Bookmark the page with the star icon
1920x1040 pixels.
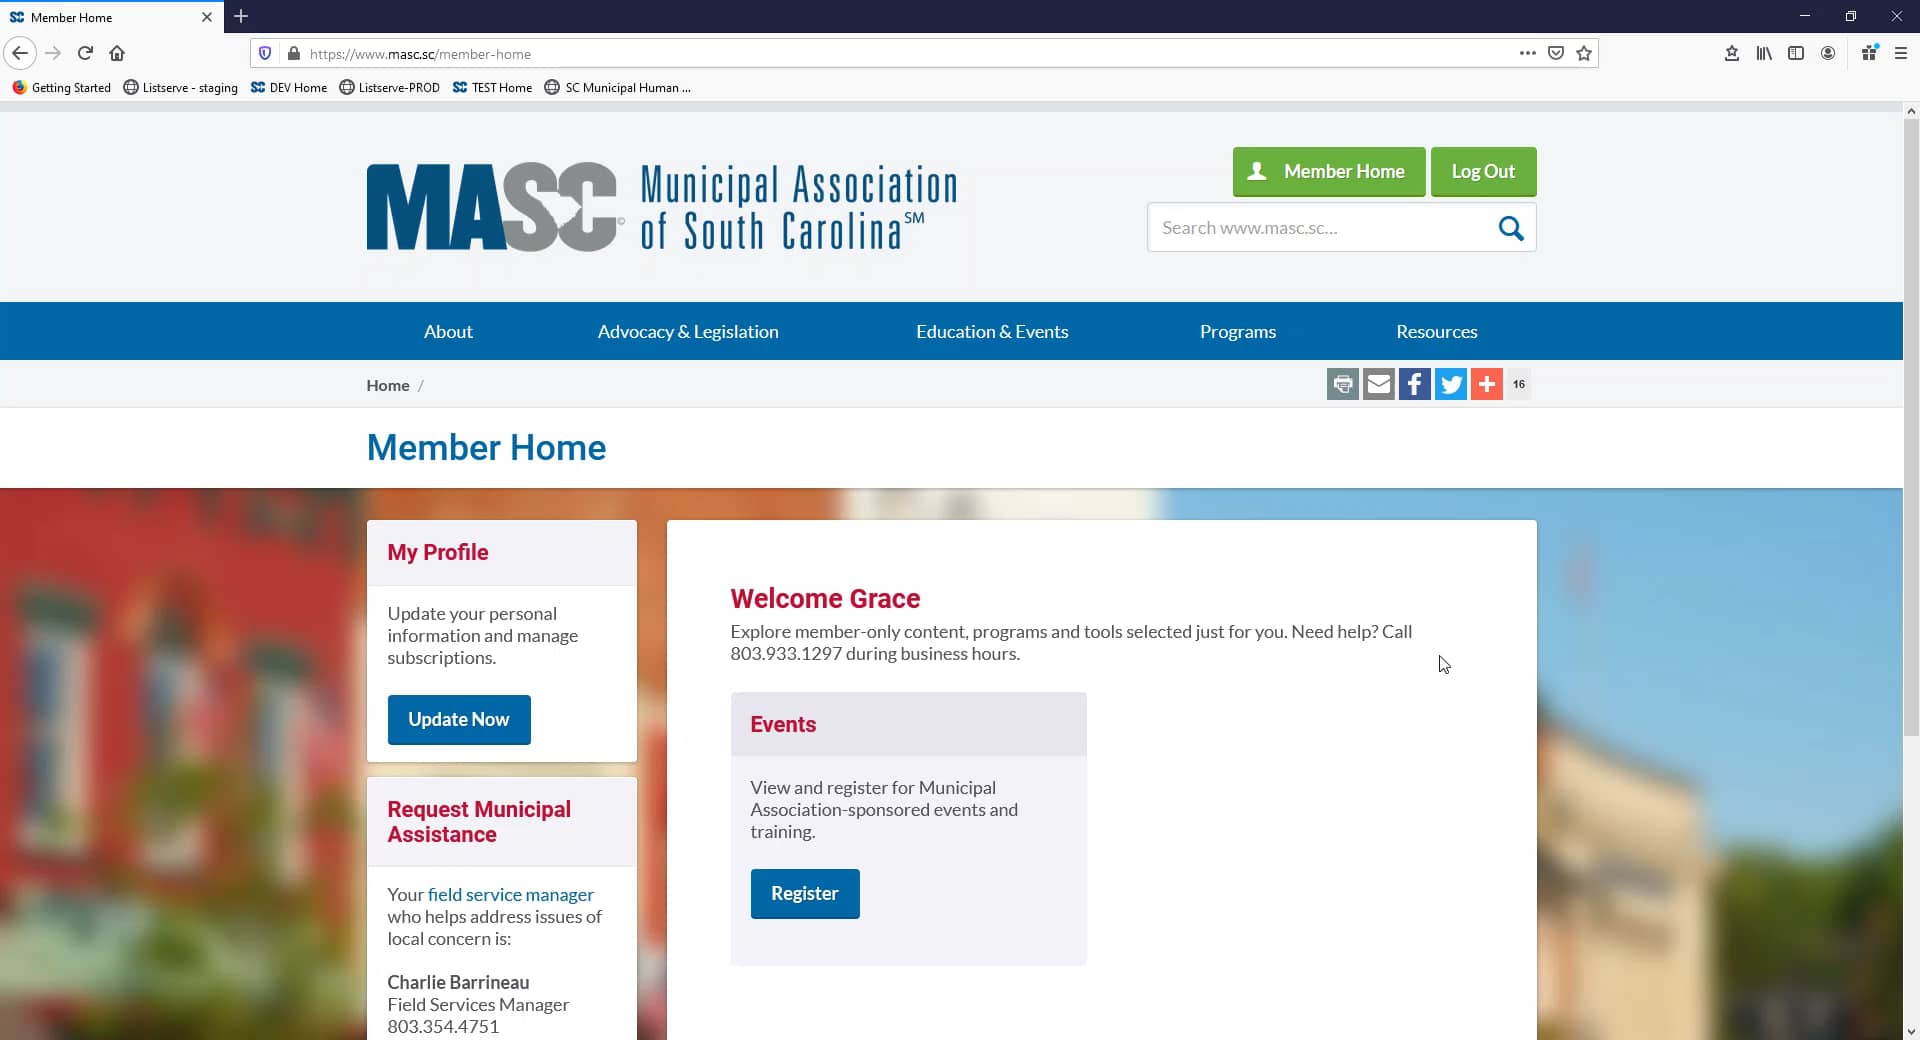1583,53
